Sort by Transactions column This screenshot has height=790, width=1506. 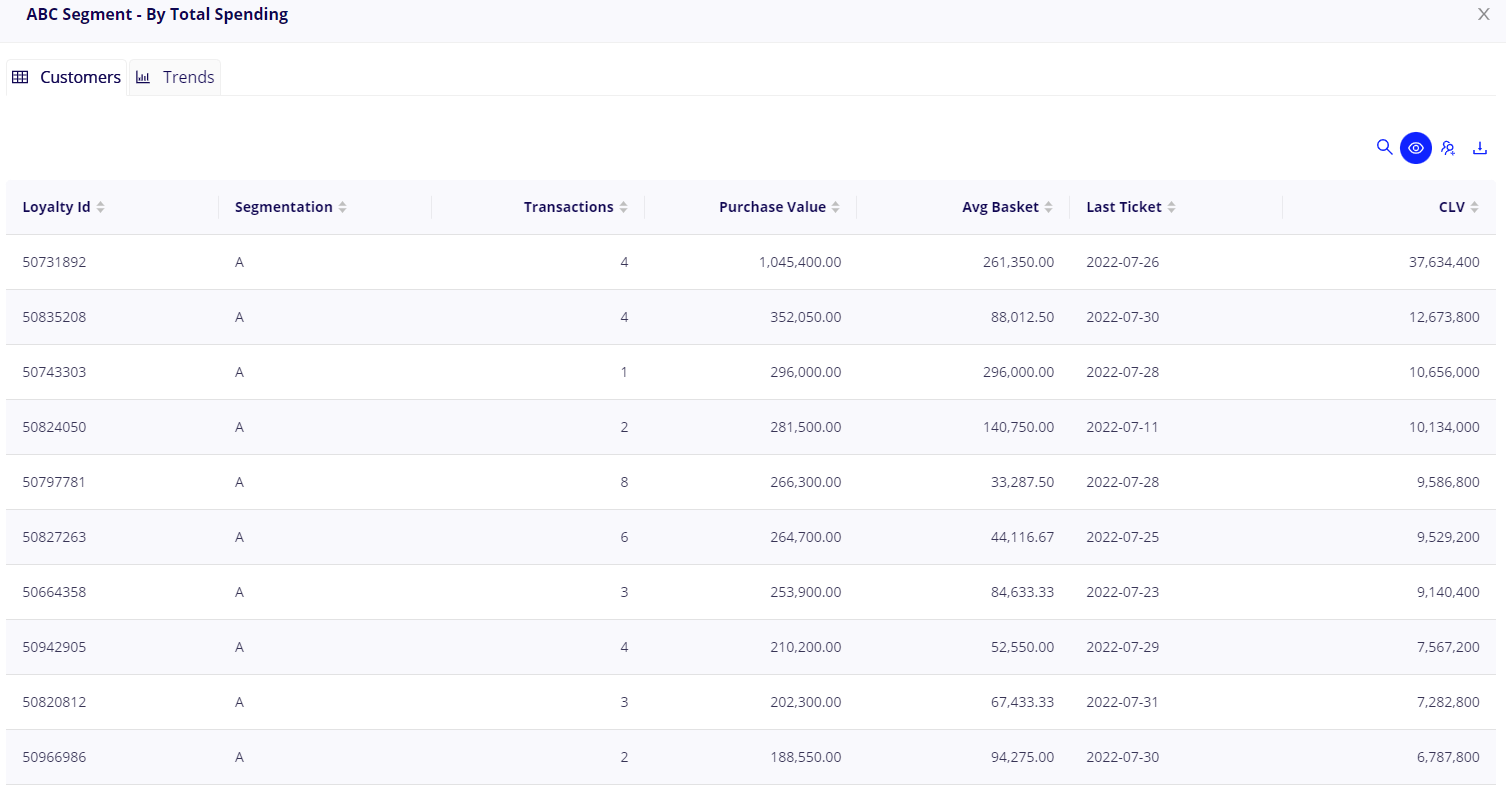[x=576, y=207]
